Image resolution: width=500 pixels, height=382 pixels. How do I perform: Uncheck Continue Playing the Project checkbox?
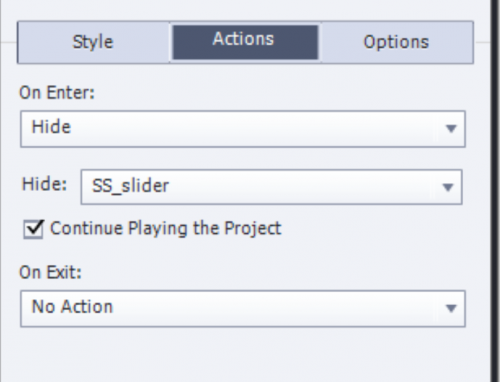pyautogui.click(x=33, y=229)
